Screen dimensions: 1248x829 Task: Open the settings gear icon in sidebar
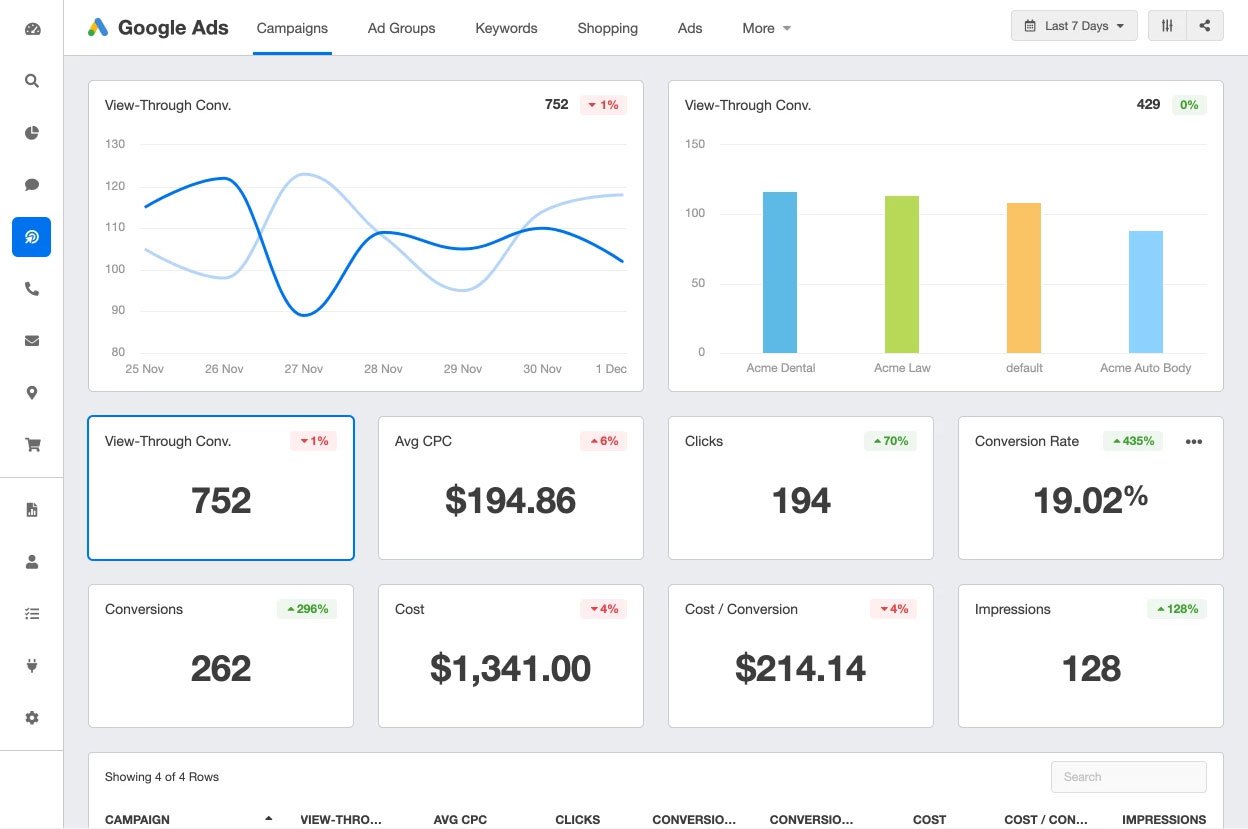32,718
